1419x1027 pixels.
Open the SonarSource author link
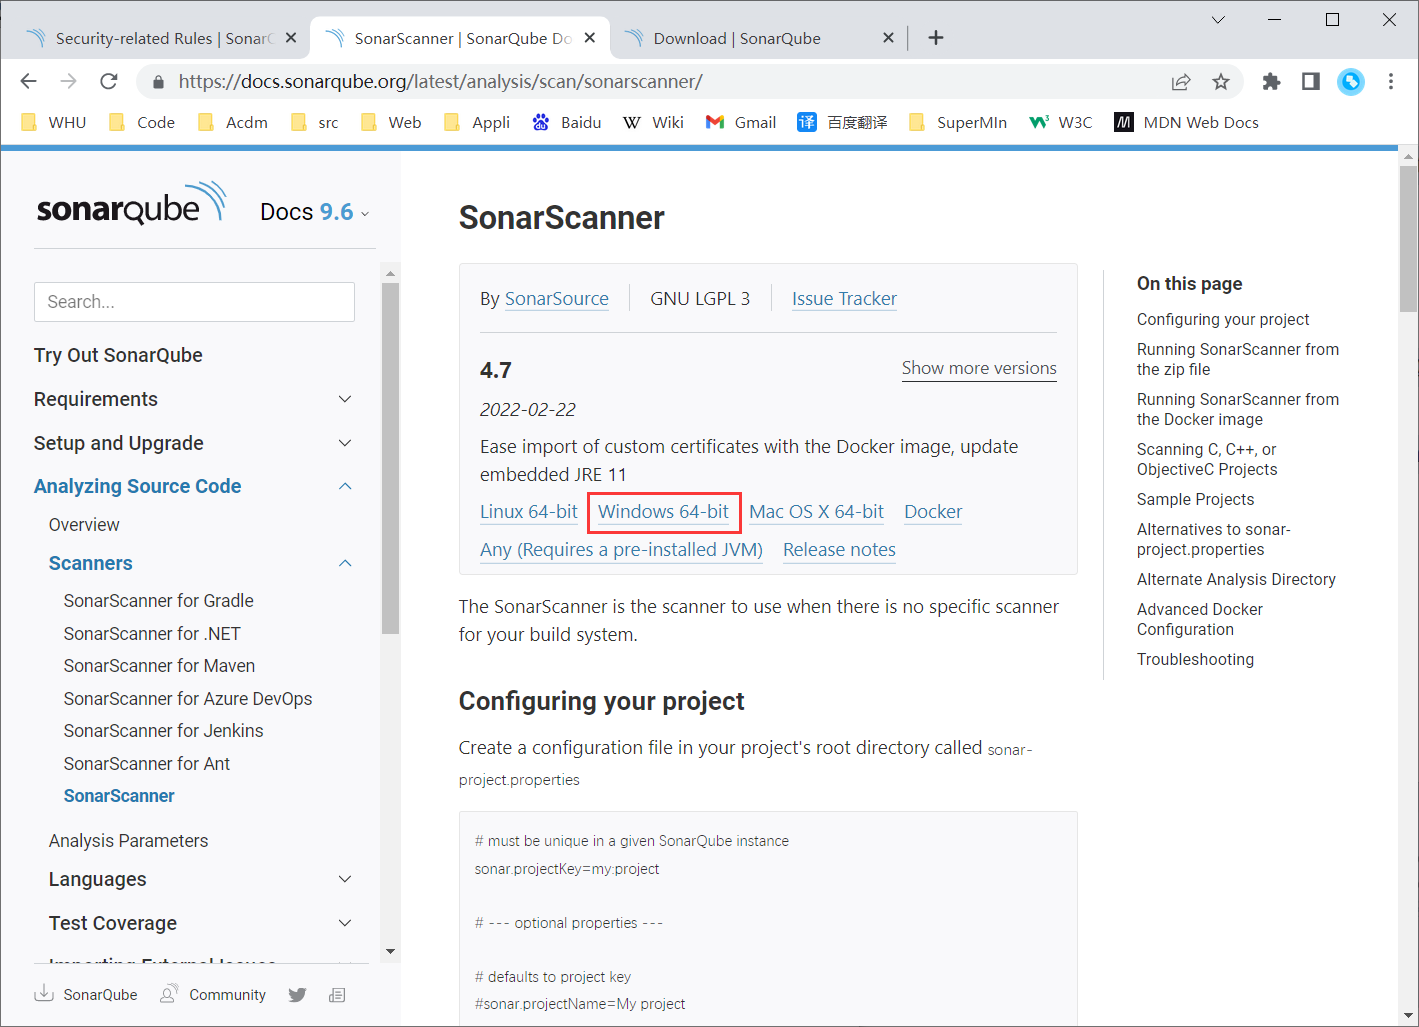[x=557, y=298]
